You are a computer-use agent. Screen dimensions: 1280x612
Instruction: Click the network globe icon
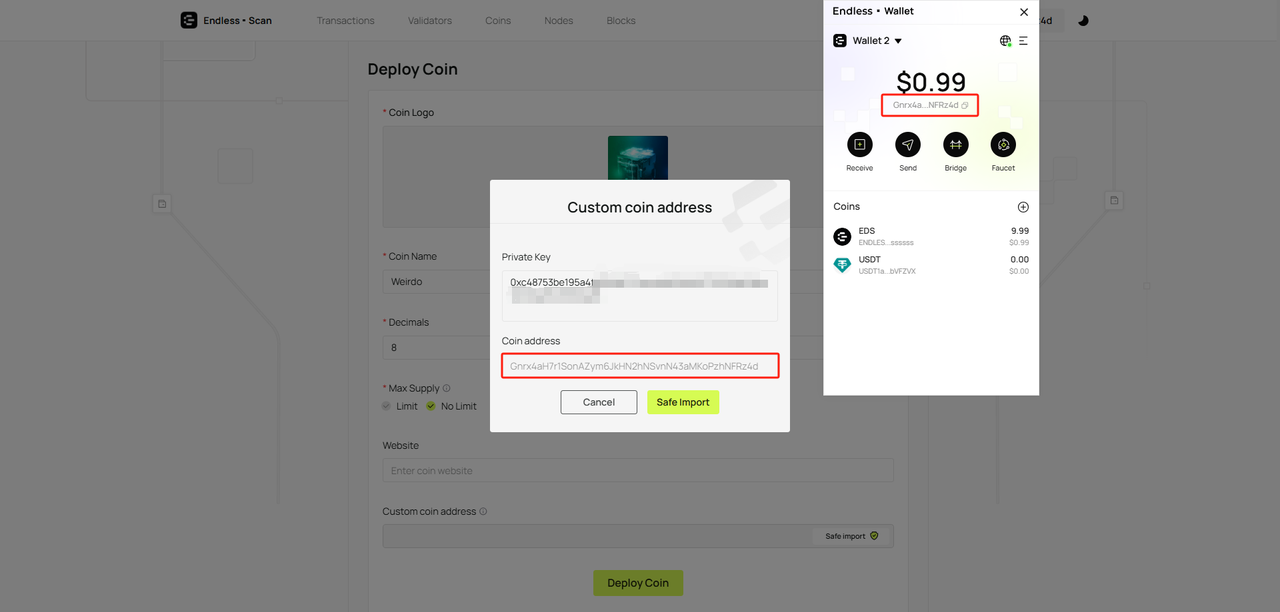1005,41
